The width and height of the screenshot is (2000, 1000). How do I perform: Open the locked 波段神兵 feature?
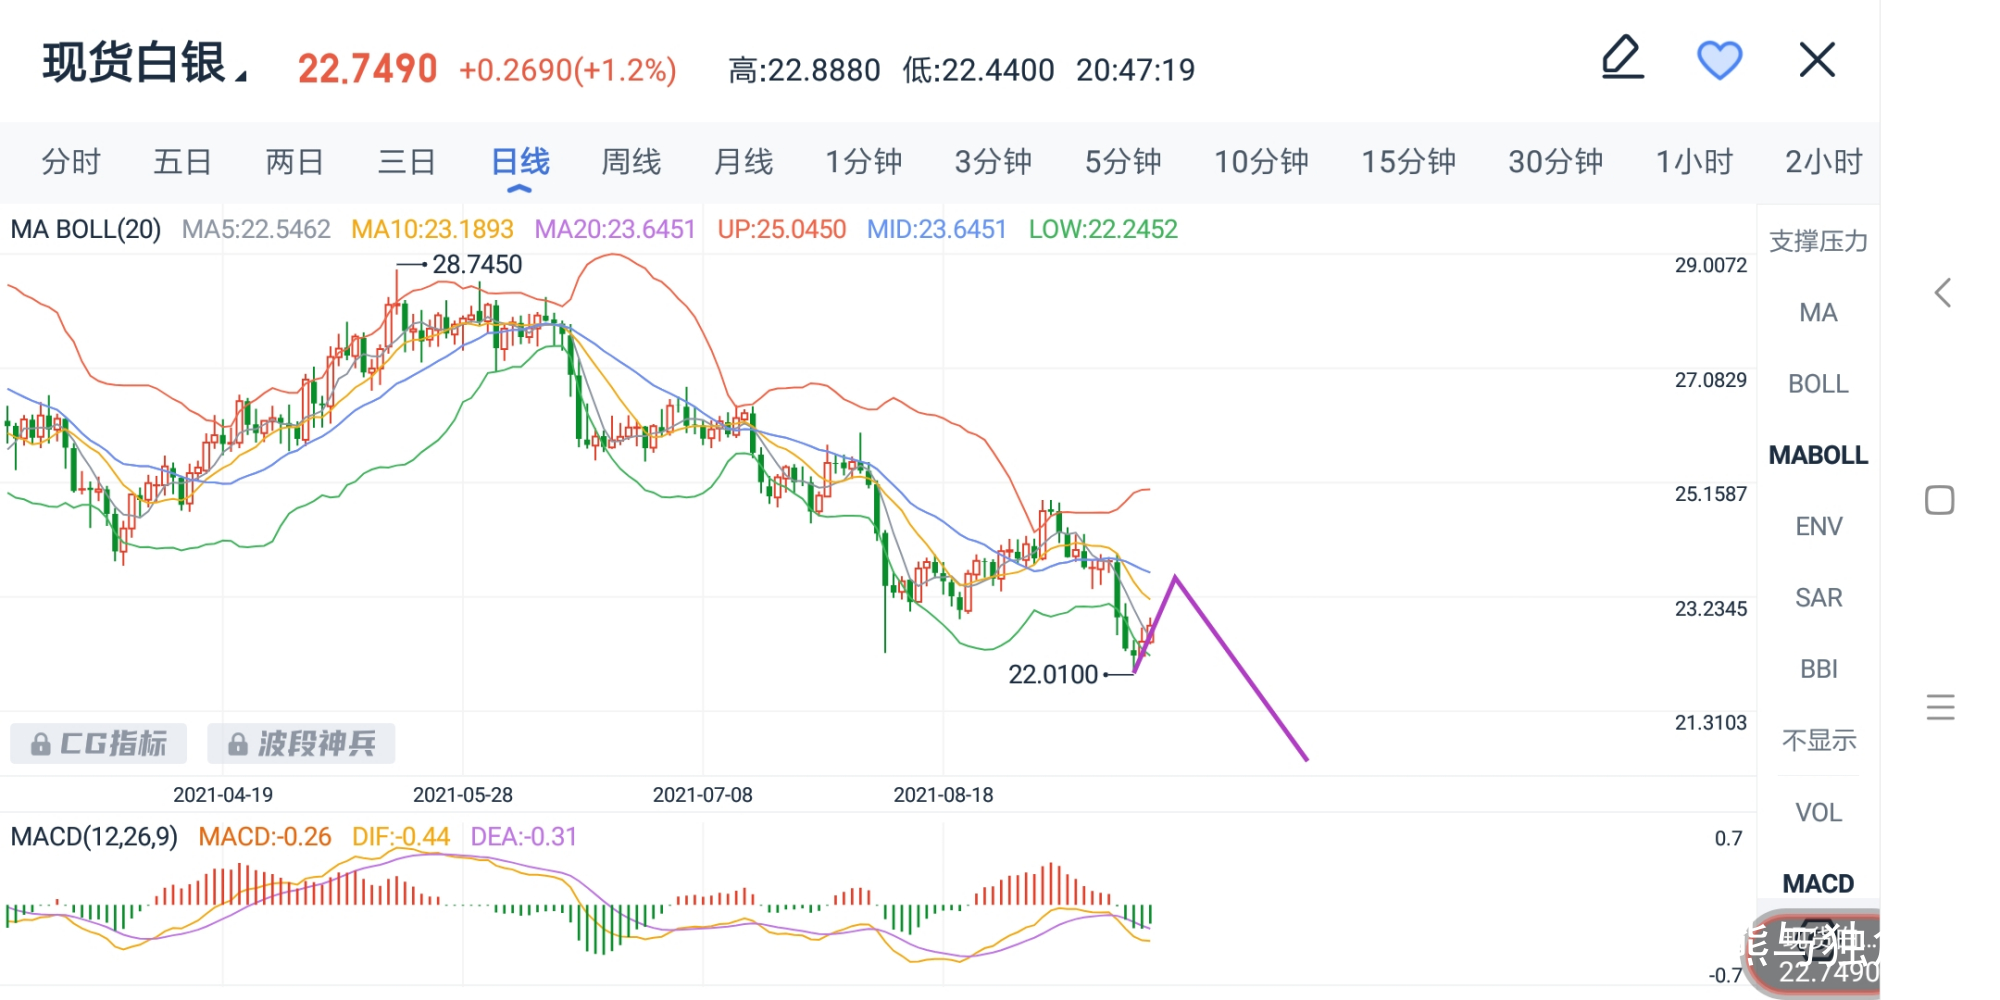(x=301, y=743)
